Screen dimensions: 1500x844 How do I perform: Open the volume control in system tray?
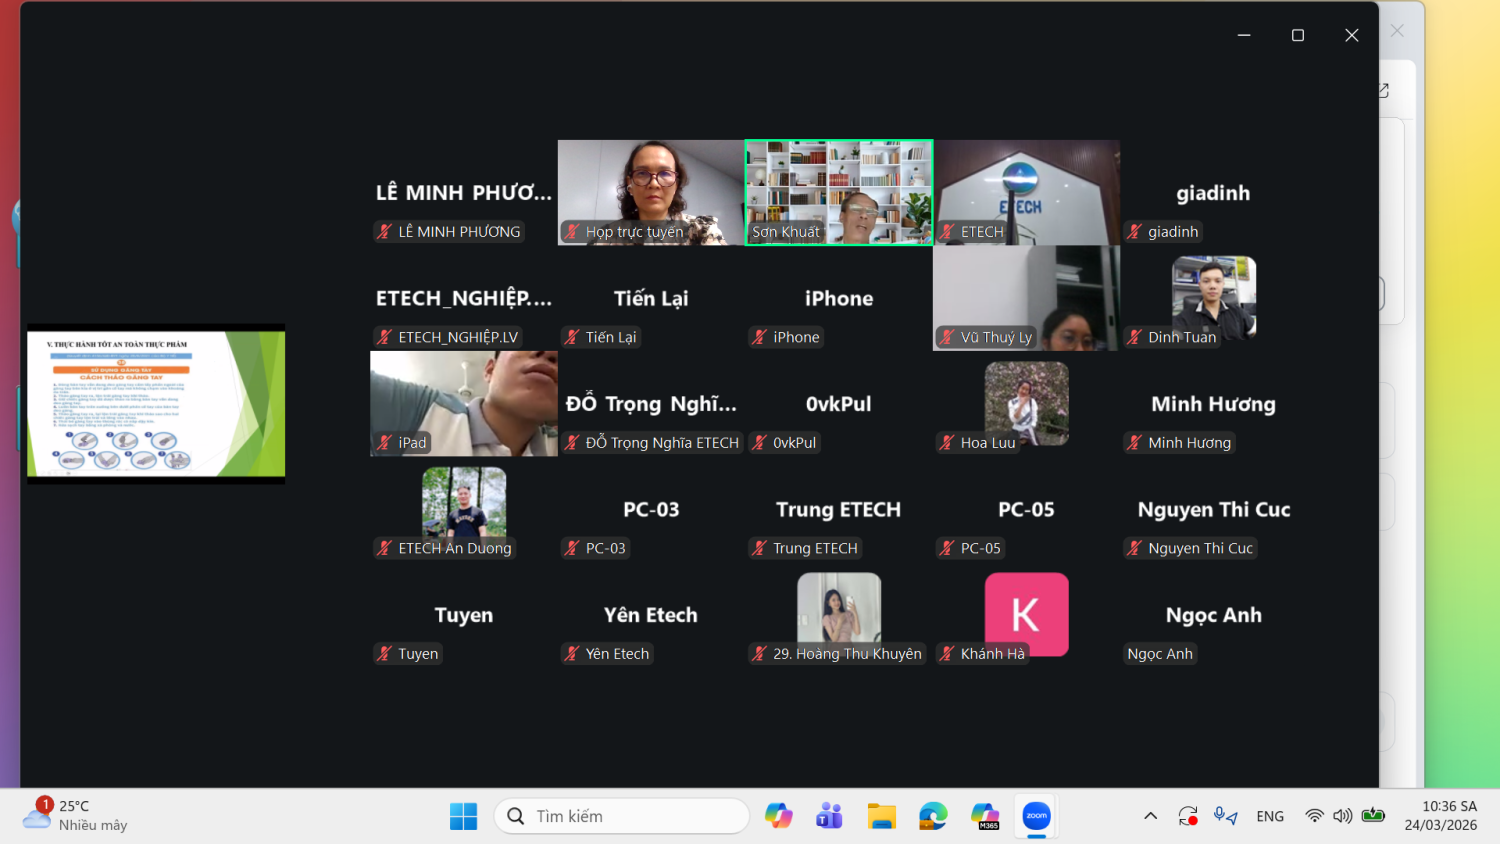coord(1343,816)
